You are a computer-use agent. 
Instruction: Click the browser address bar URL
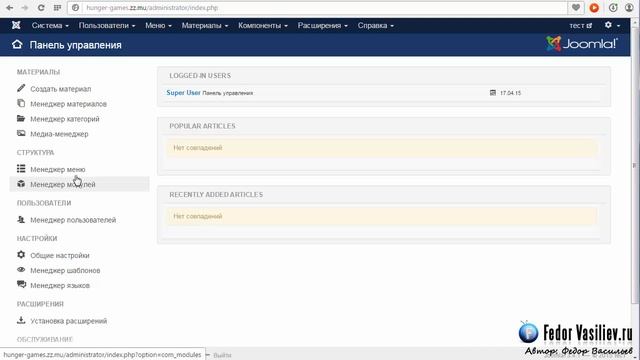152,8
